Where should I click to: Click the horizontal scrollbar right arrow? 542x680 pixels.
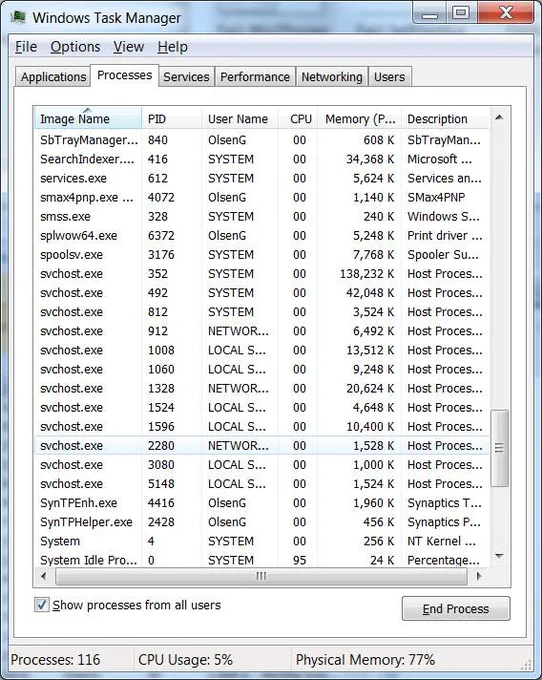[x=478, y=576]
